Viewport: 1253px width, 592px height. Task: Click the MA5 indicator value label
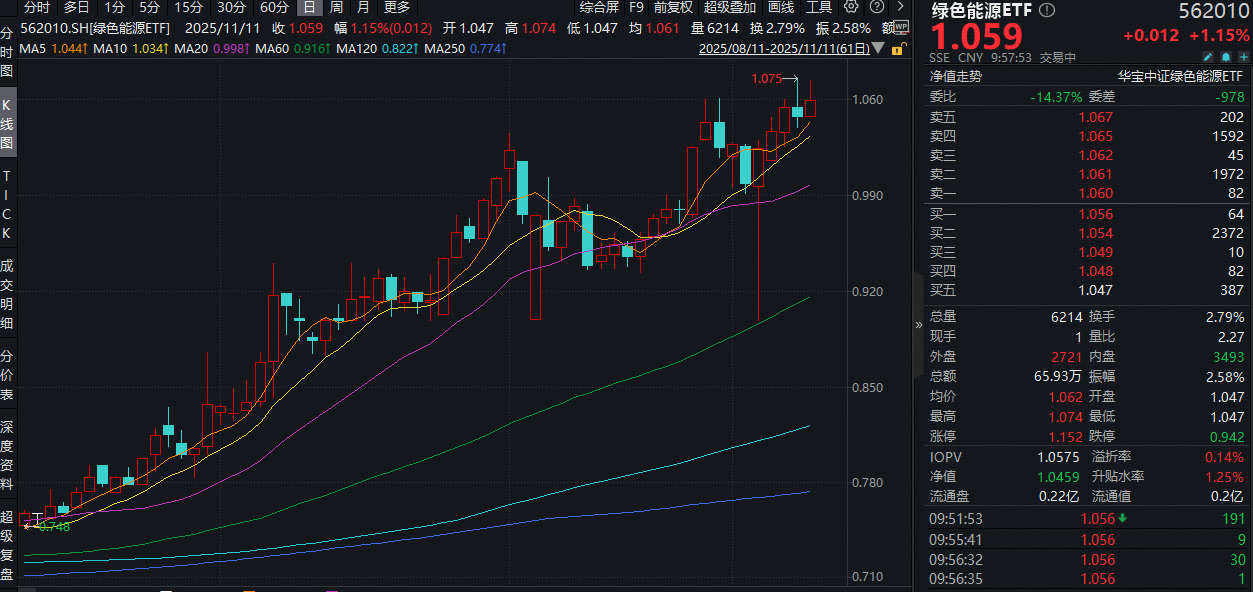point(51,47)
